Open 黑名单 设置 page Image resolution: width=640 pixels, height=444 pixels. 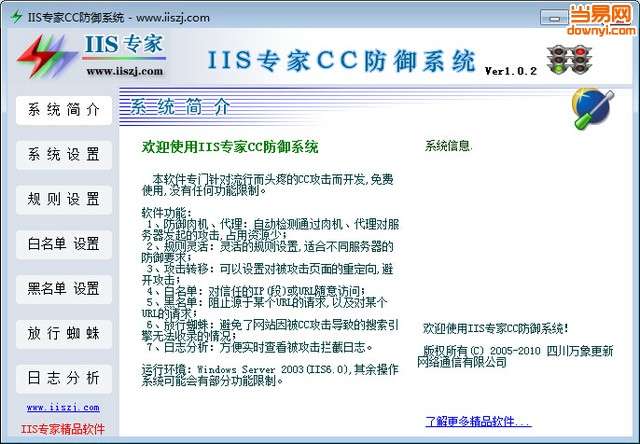coord(64,289)
